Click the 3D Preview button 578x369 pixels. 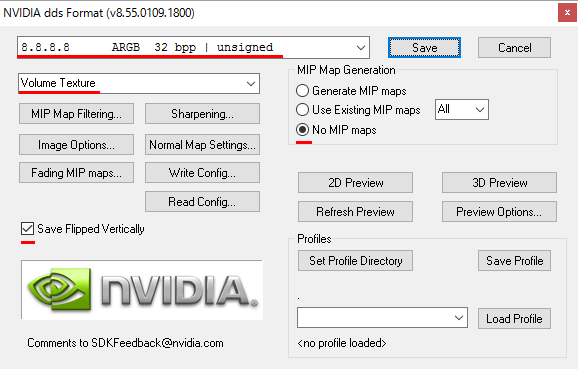click(x=499, y=182)
